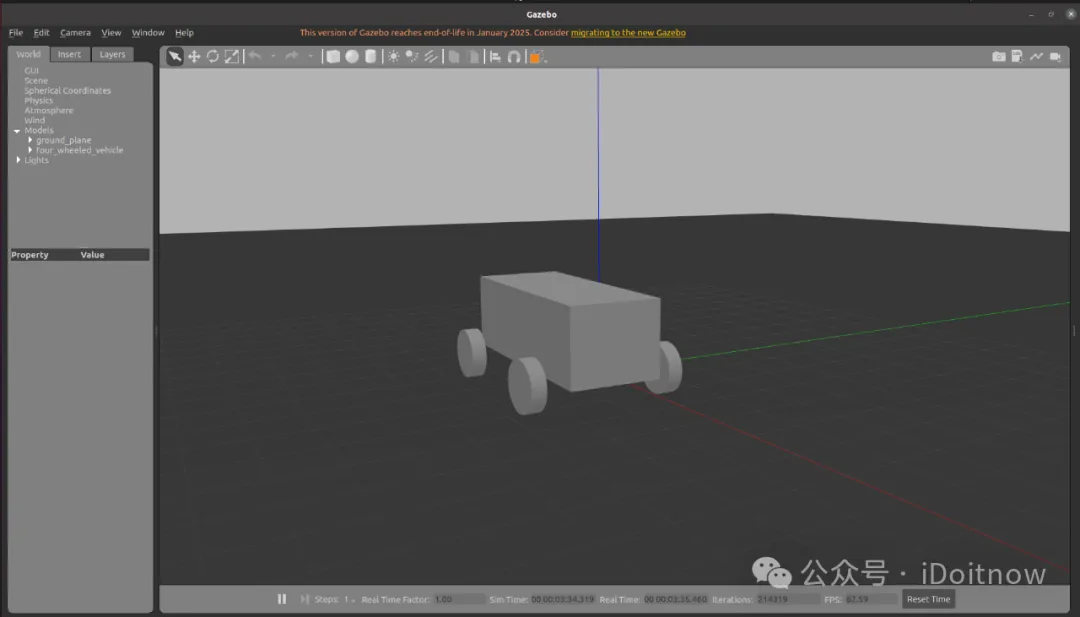The width and height of the screenshot is (1080, 617).
Task: Open the Camera menu
Action: click(x=75, y=32)
